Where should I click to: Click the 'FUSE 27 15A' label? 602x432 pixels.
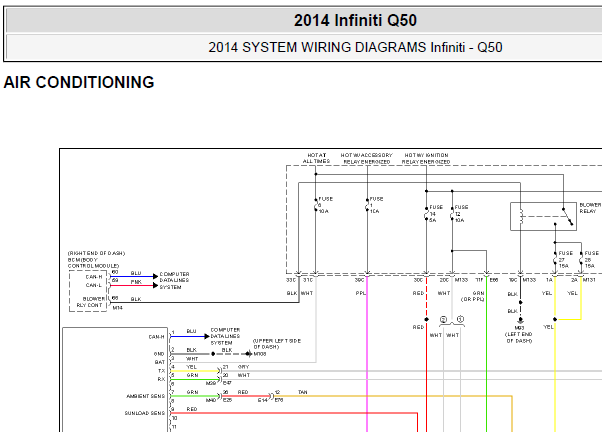pyautogui.click(x=565, y=260)
